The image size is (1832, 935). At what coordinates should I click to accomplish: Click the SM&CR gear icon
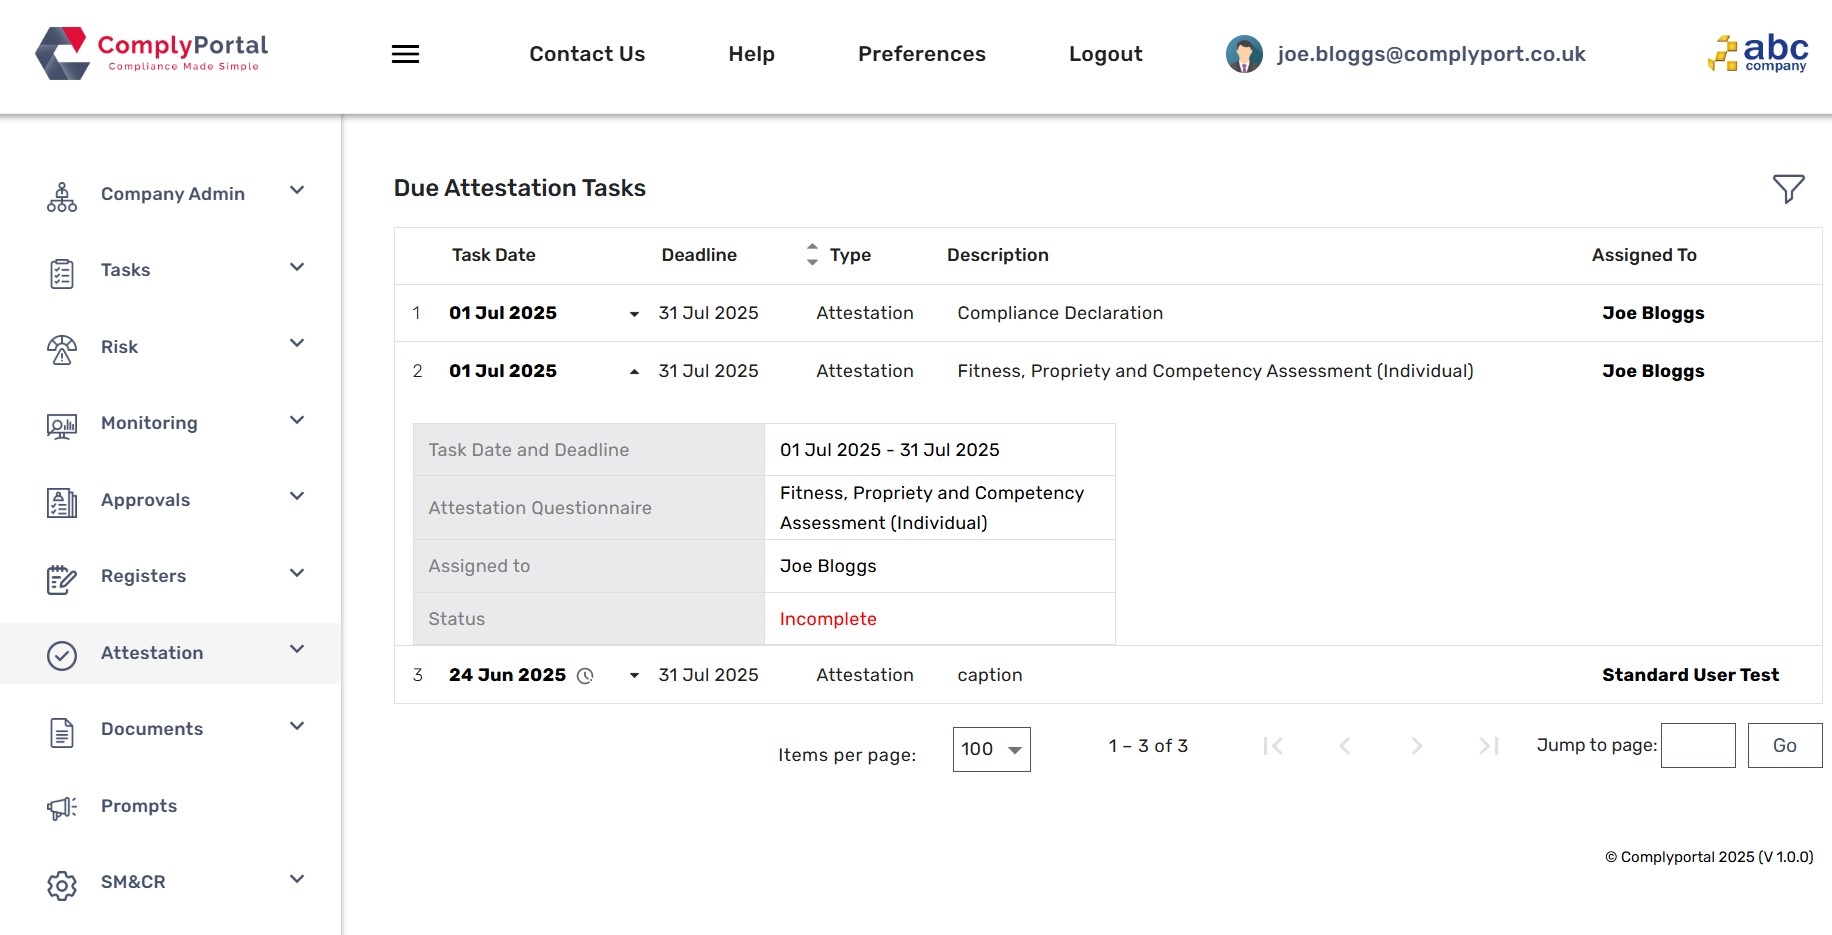[62, 885]
